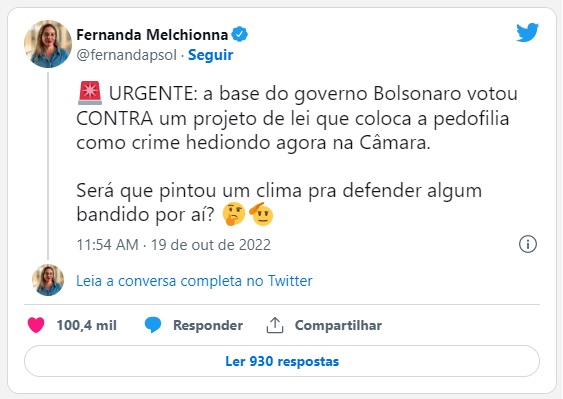This screenshot has height=399, width=563.
Task: Click the small avatar beside conversation link
Action: [48, 280]
